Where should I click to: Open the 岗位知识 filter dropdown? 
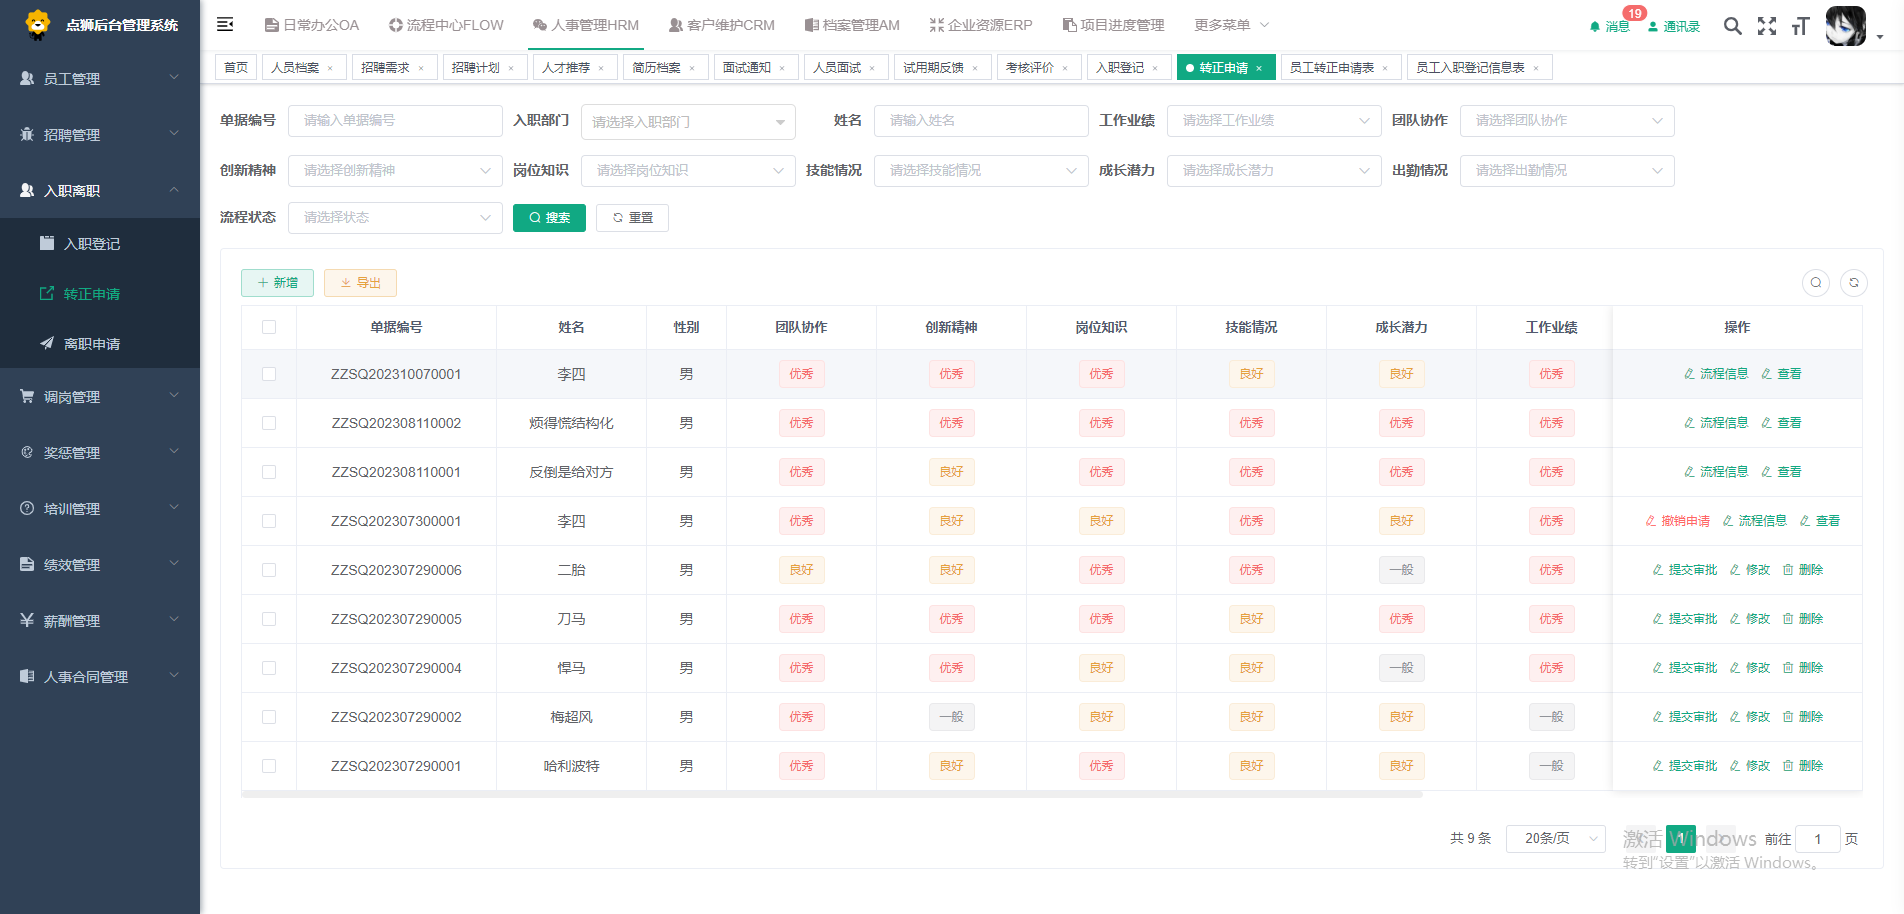pyautogui.click(x=688, y=171)
